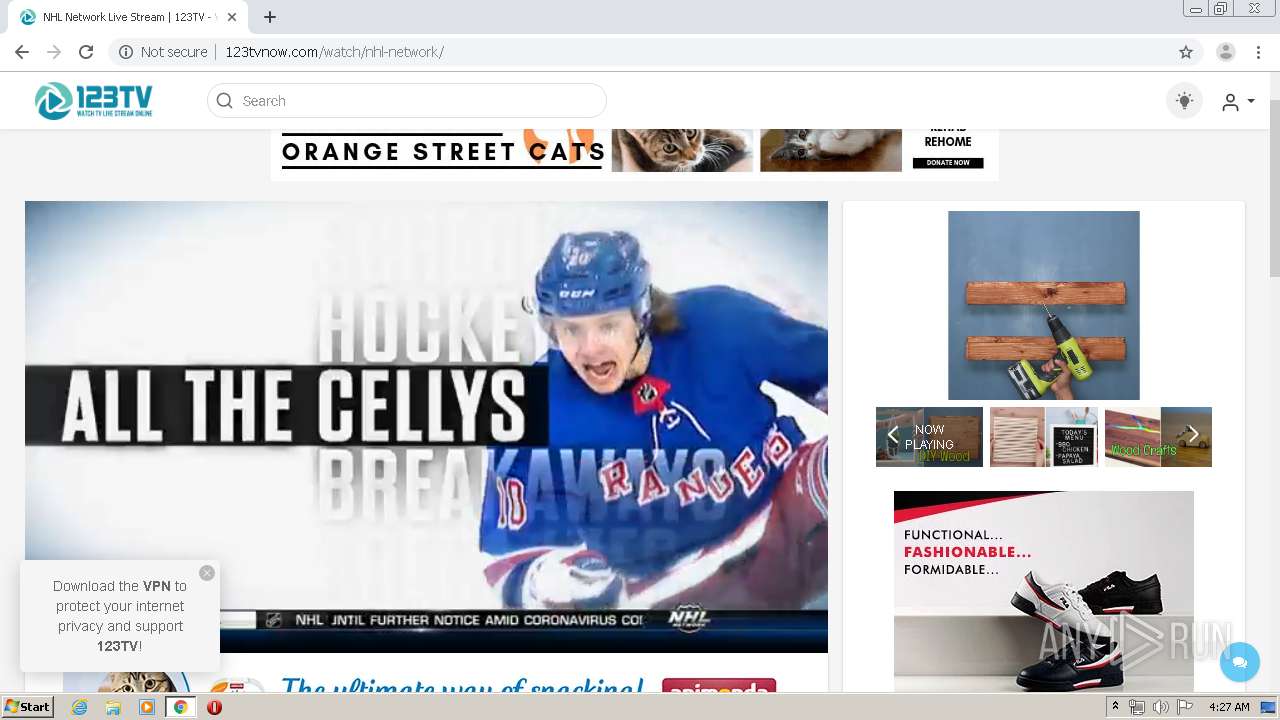1280x720 pixels.
Task: Click the Action Center flag icon
Action: pyautogui.click(x=1185, y=707)
